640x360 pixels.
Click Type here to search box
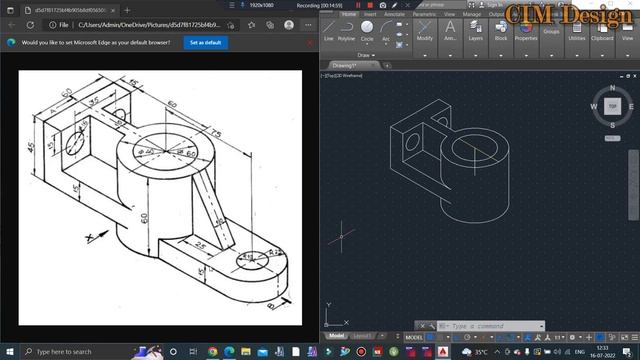coord(76,351)
